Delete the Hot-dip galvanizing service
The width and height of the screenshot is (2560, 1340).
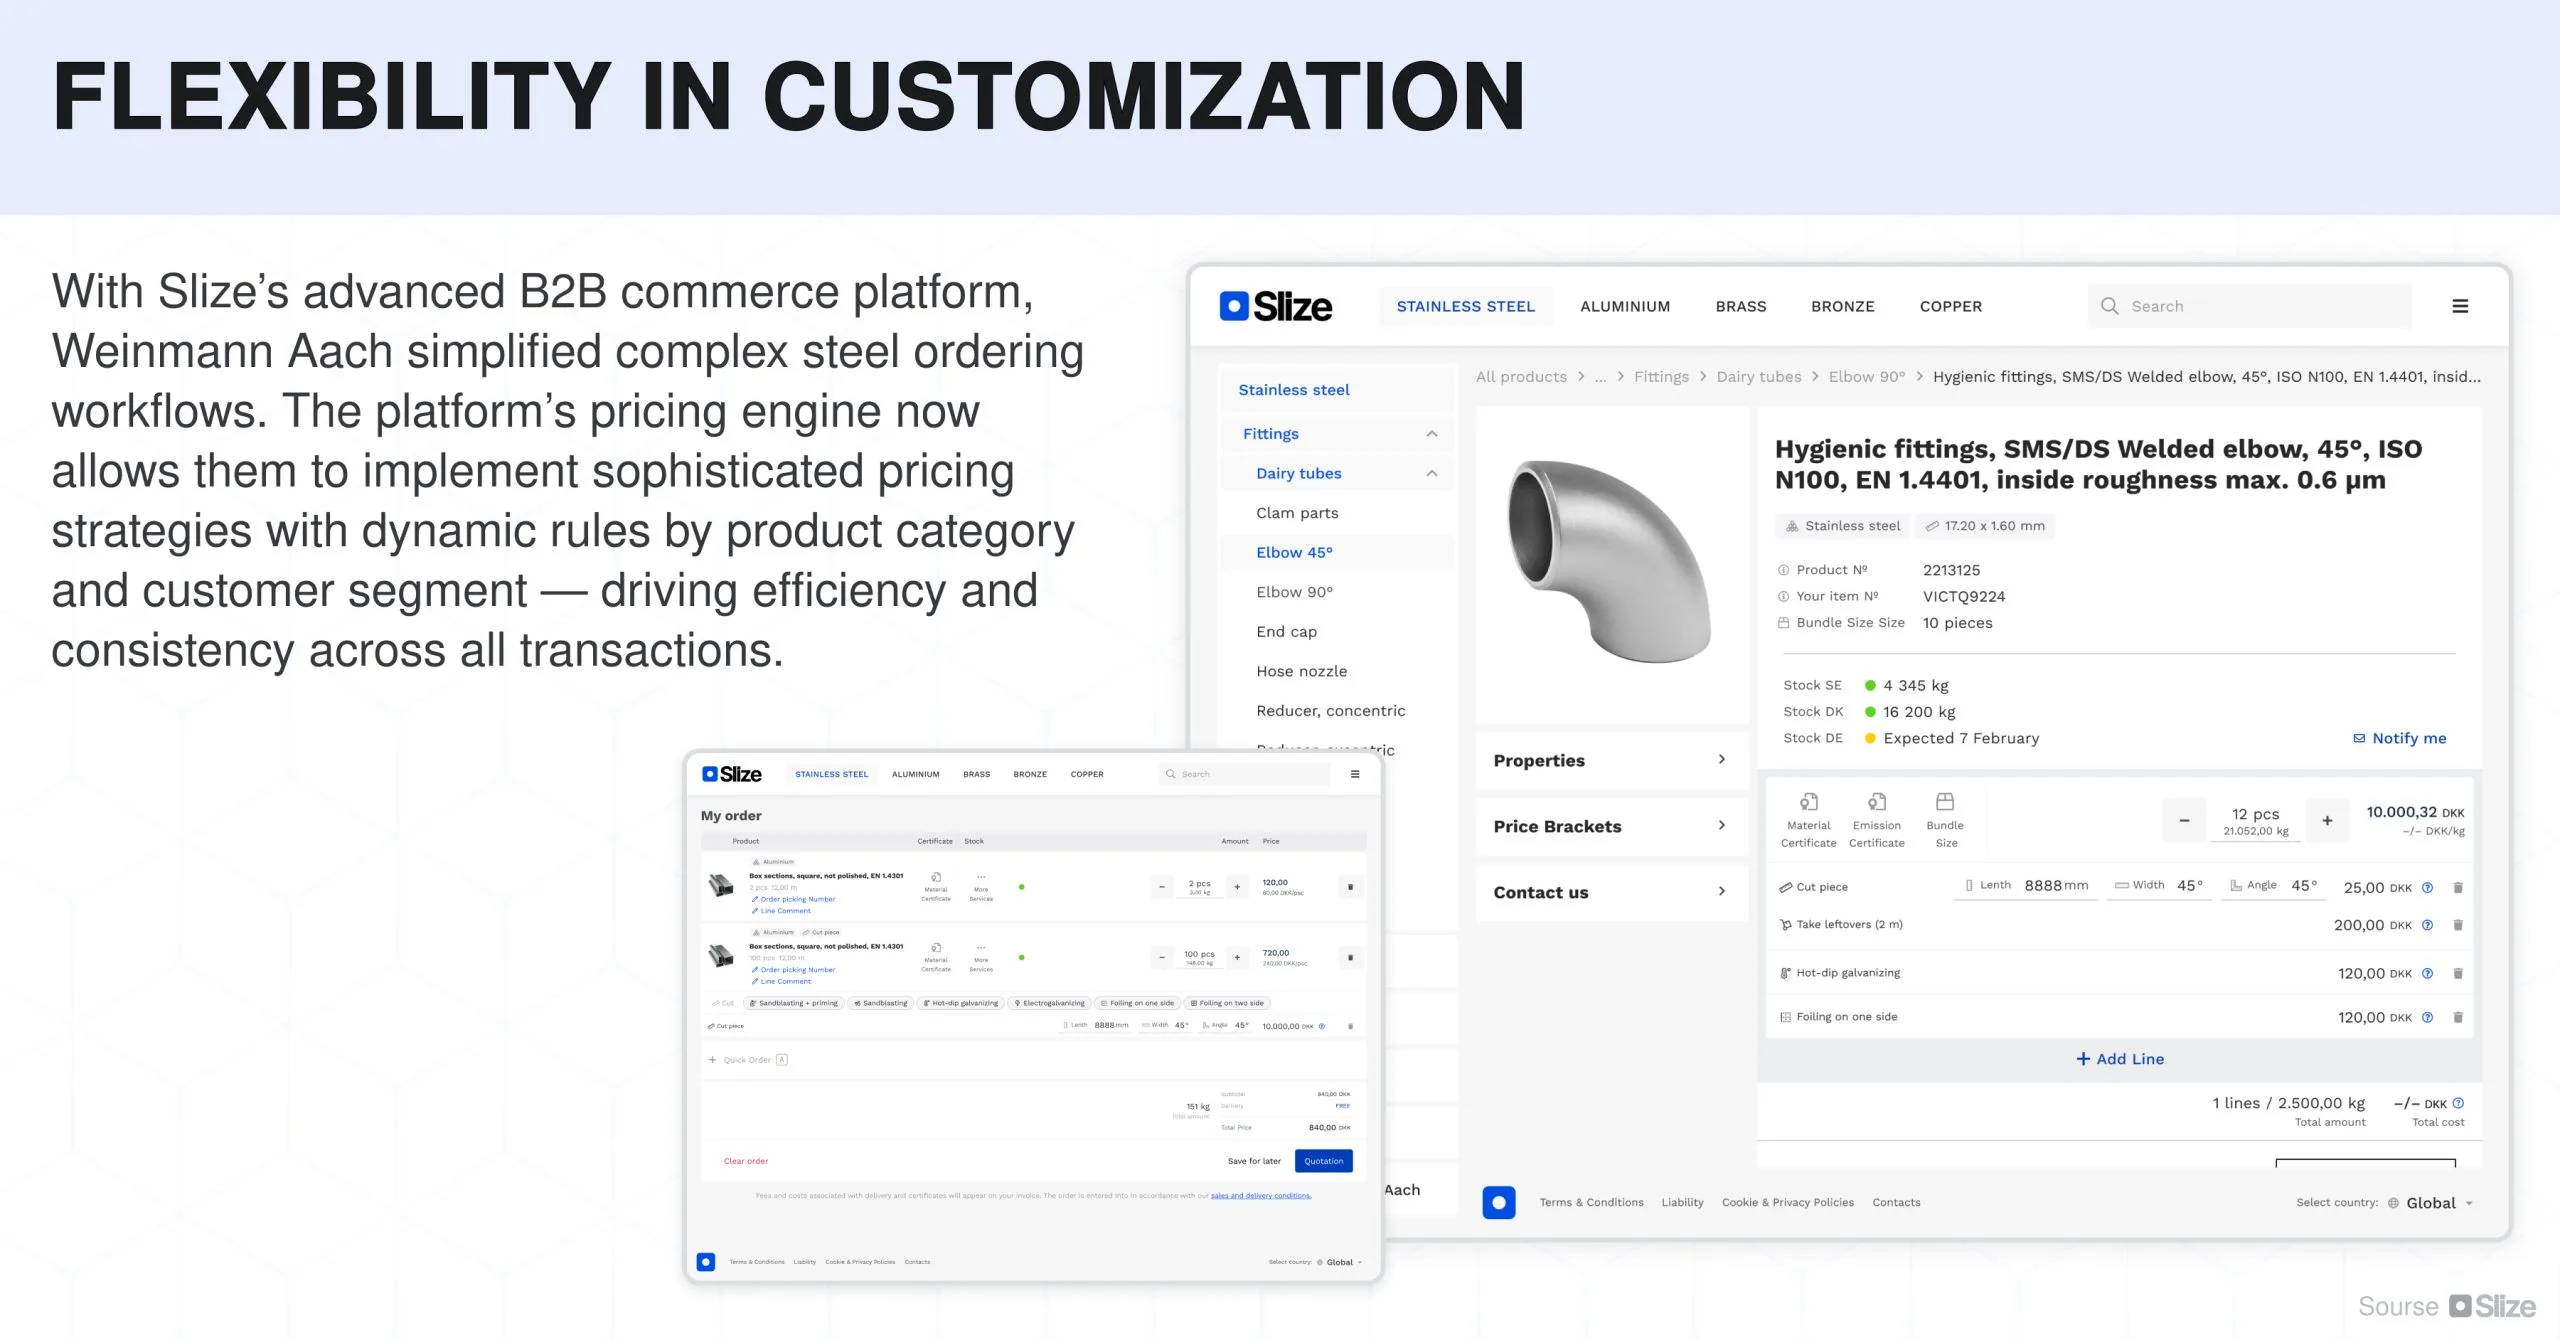[2458, 974]
